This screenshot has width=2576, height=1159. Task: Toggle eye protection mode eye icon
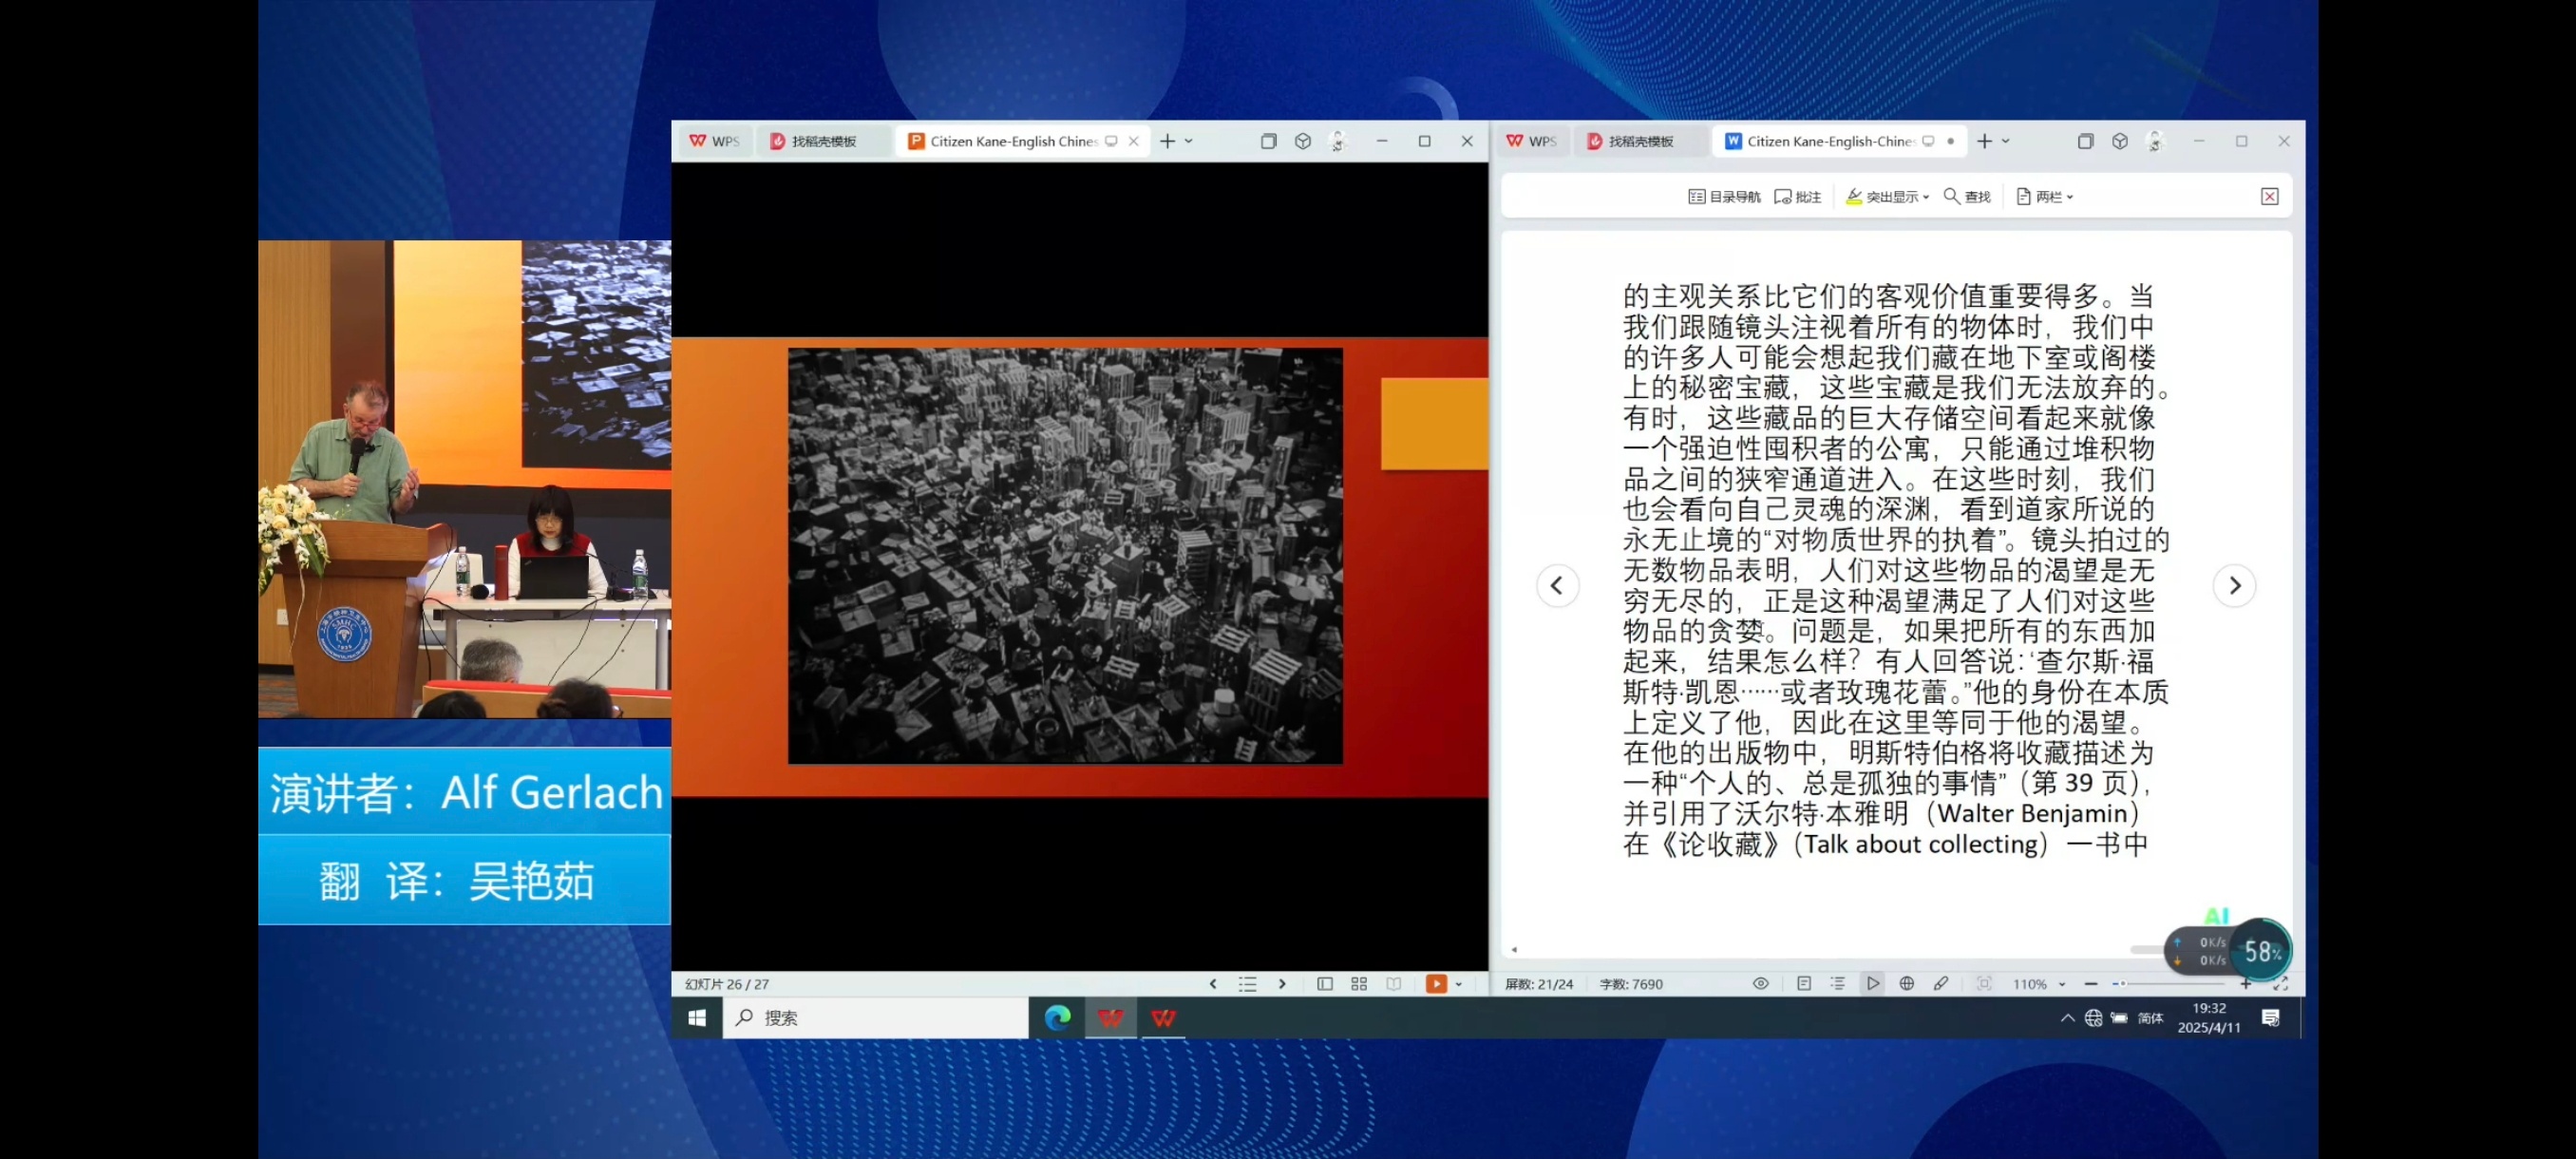click(1761, 984)
